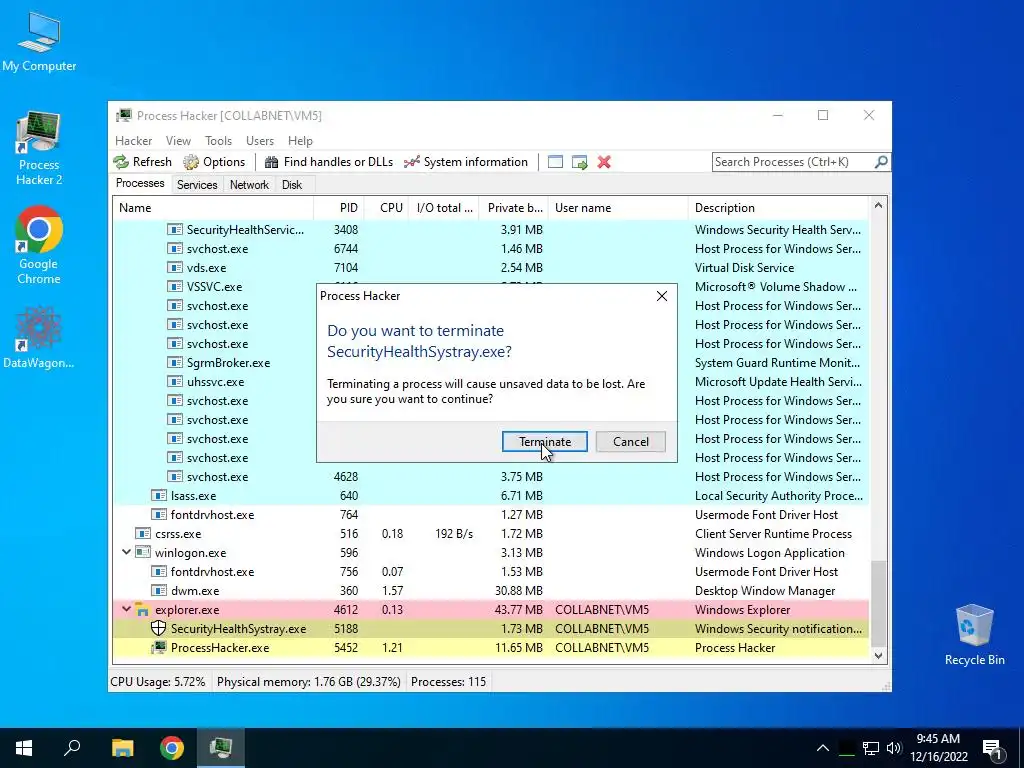
Task: Select the csrss.exe process row
Action: [x=490, y=534]
